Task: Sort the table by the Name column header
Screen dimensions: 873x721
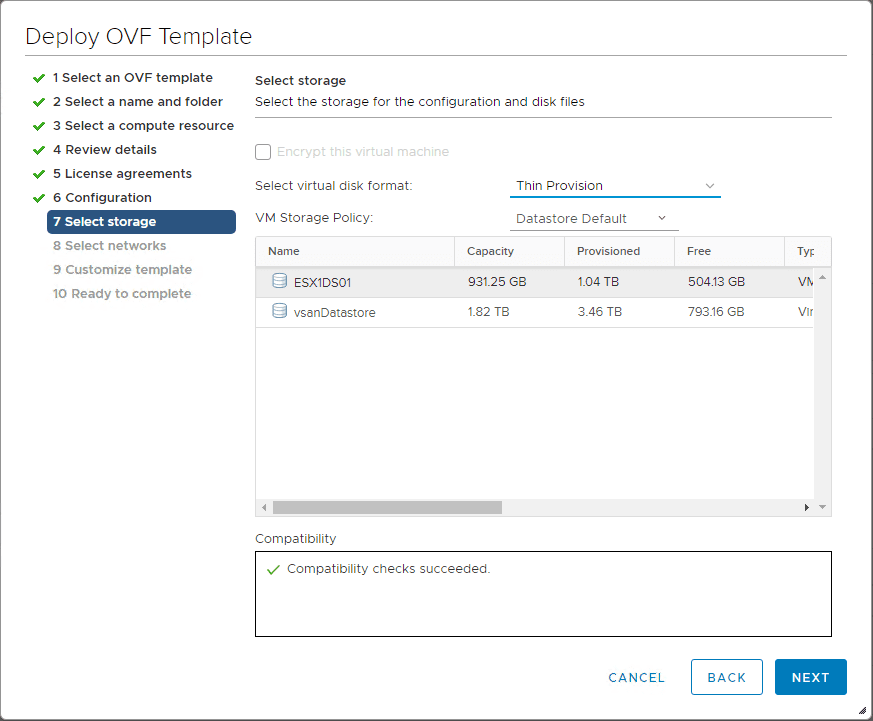Action: click(x=283, y=251)
